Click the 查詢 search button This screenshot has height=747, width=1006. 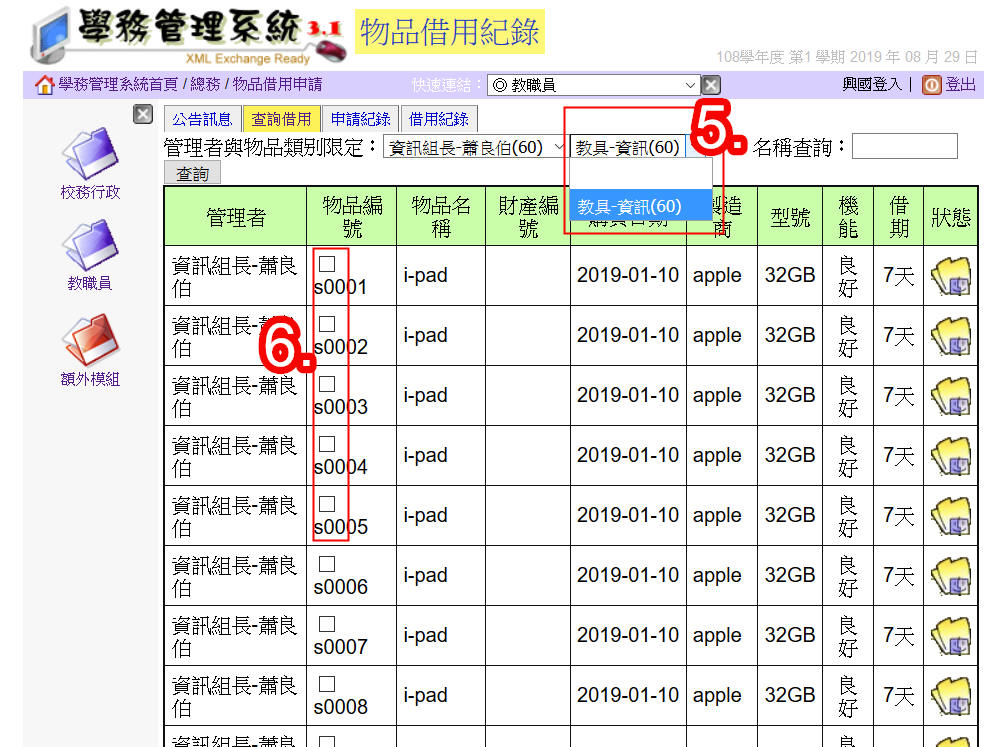click(x=192, y=173)
